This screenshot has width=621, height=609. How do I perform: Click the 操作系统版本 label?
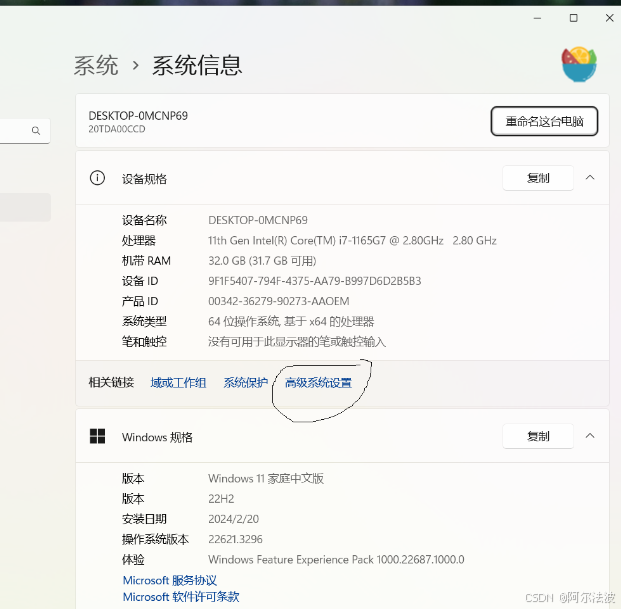click(x=155, y=539)
